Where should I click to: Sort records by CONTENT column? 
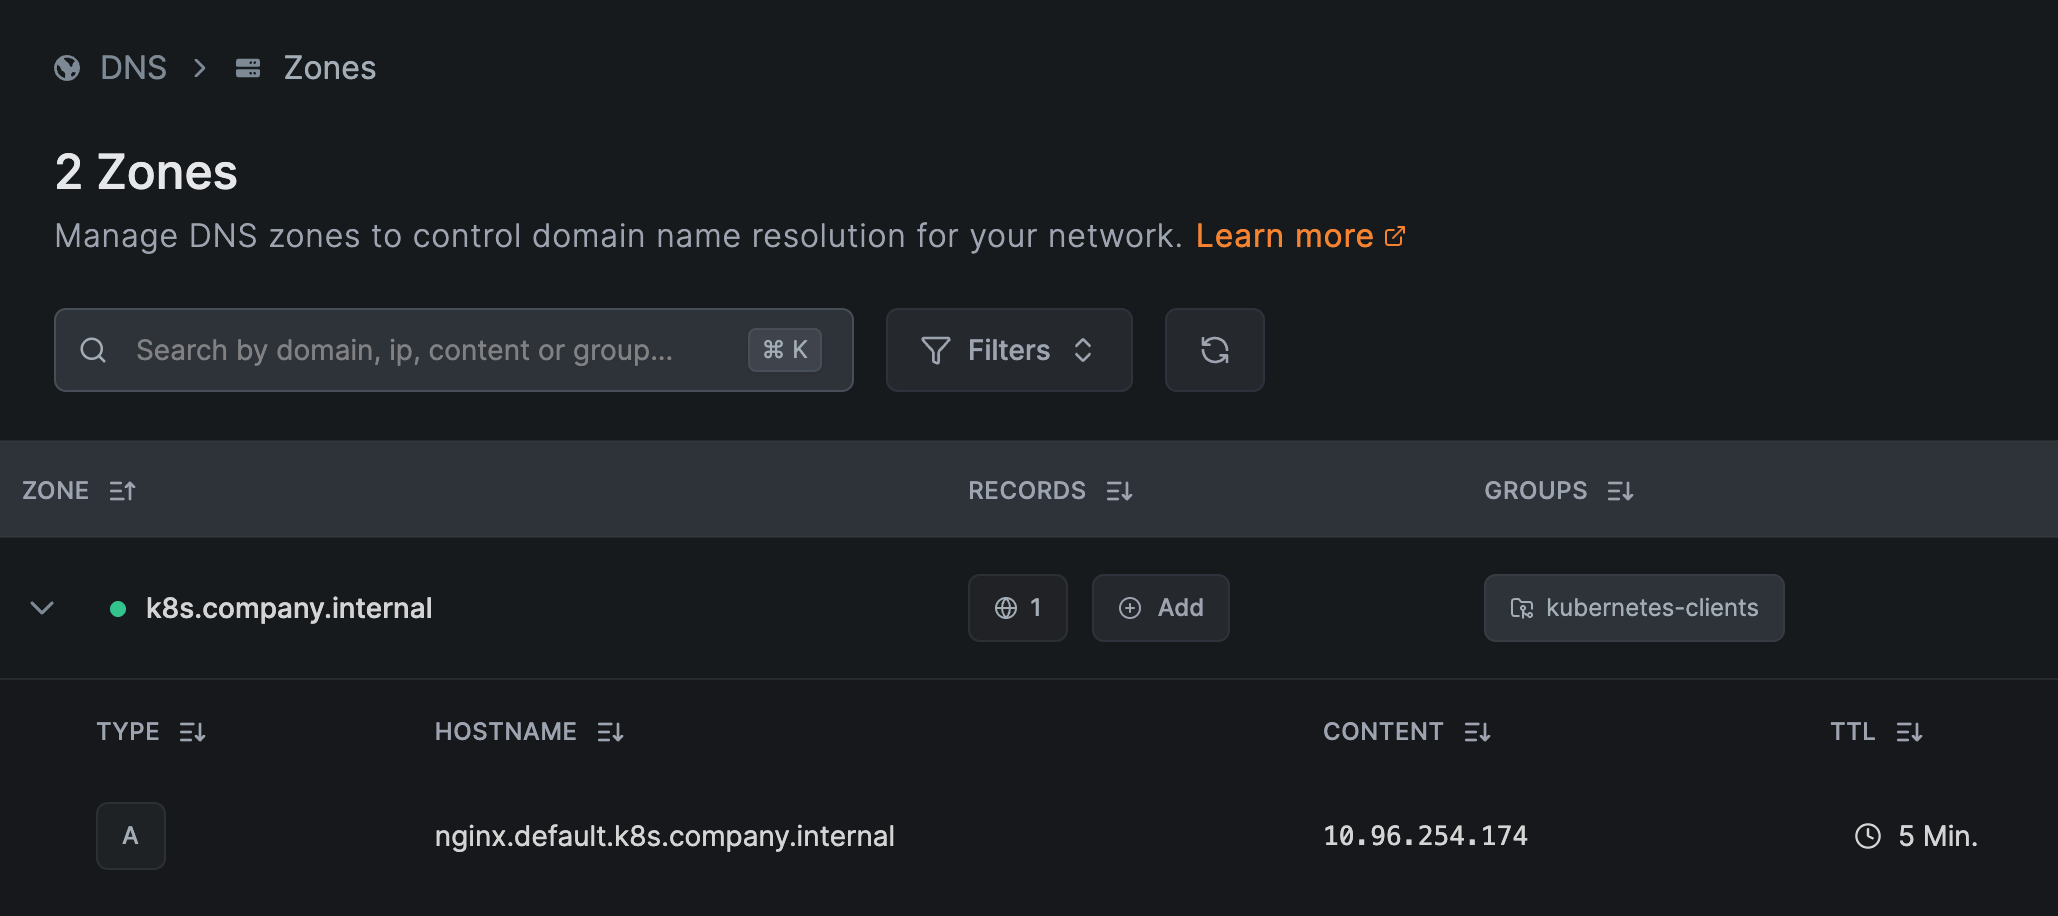point(1477,732)
